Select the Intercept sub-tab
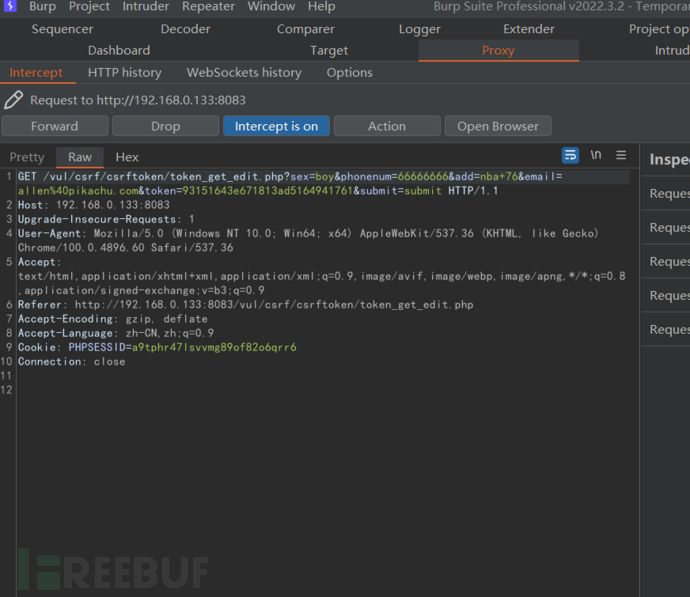Screen dimensions: 690x597 (36, 73)
